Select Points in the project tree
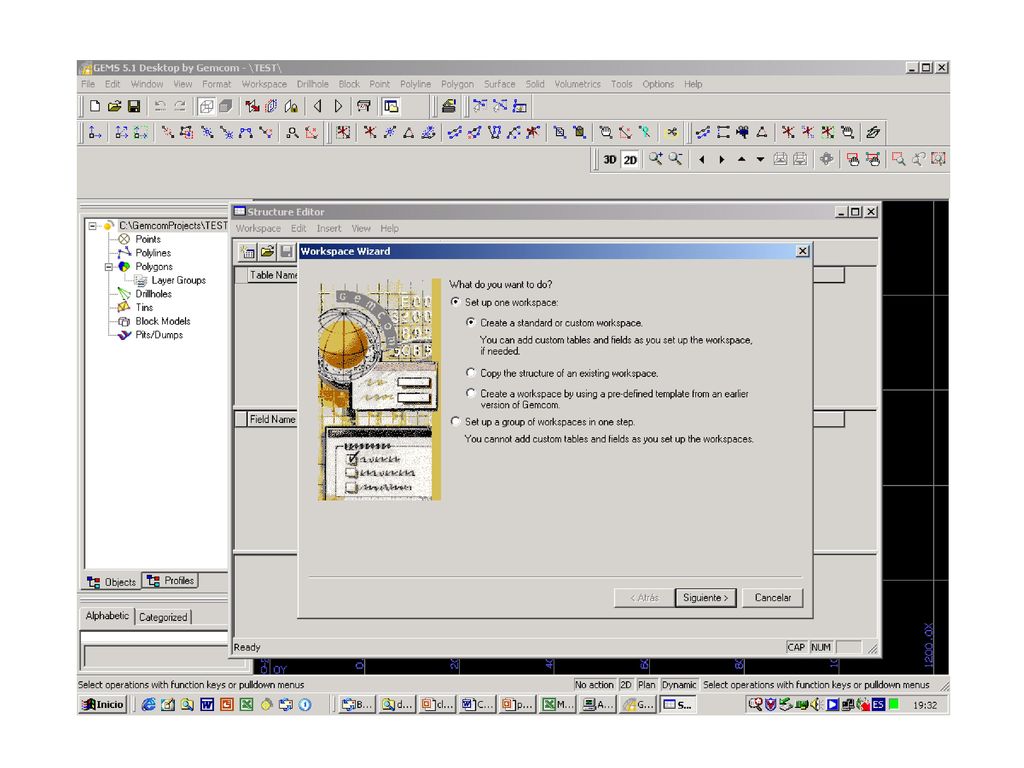This screenshot has width=1024, height=768. pyautogui.click(x=148, y=240)
